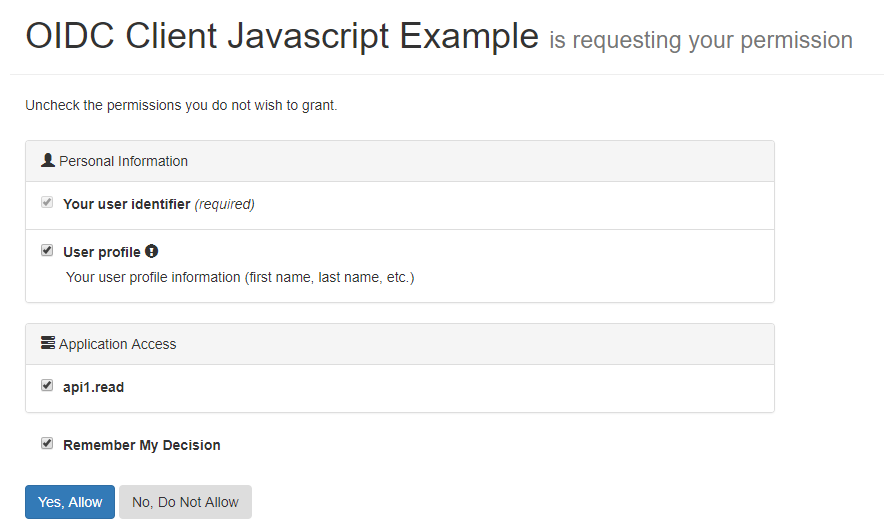Screen dimensions: 884x529
Task: Click the bold User profile label text
Action: 101,252
